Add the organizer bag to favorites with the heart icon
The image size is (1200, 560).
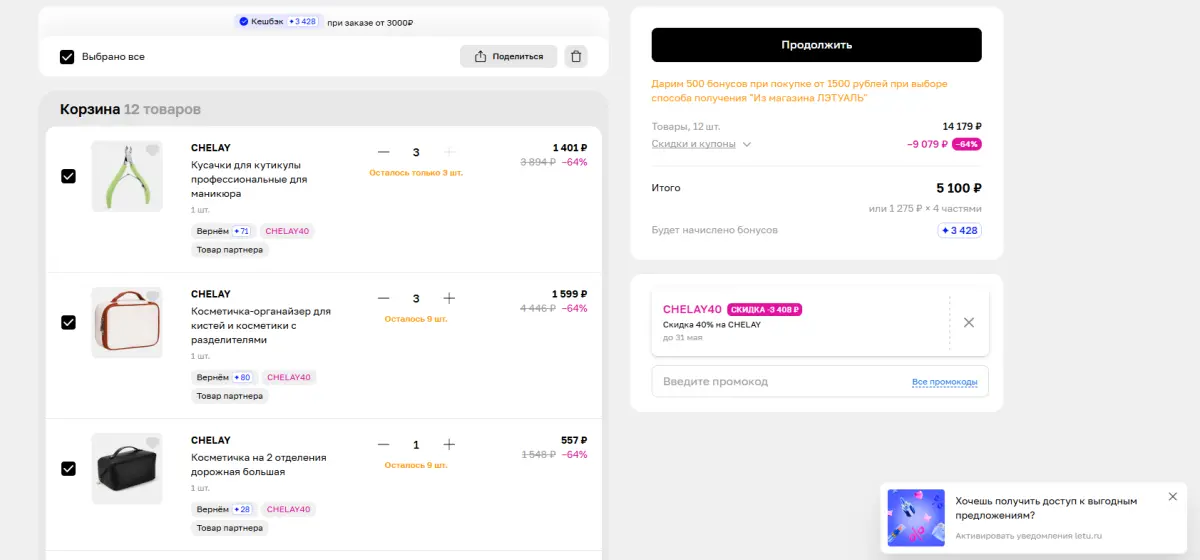152,297
